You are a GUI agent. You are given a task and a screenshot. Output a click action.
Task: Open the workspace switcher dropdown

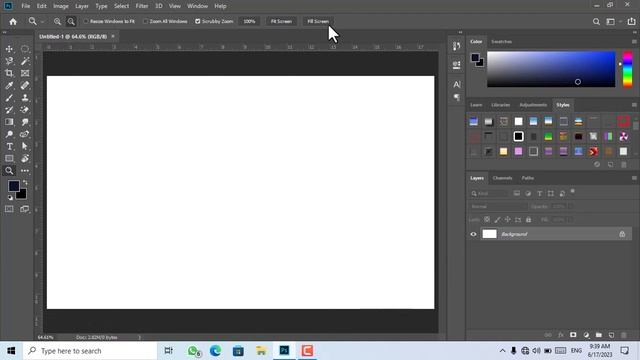coord(612,22)
